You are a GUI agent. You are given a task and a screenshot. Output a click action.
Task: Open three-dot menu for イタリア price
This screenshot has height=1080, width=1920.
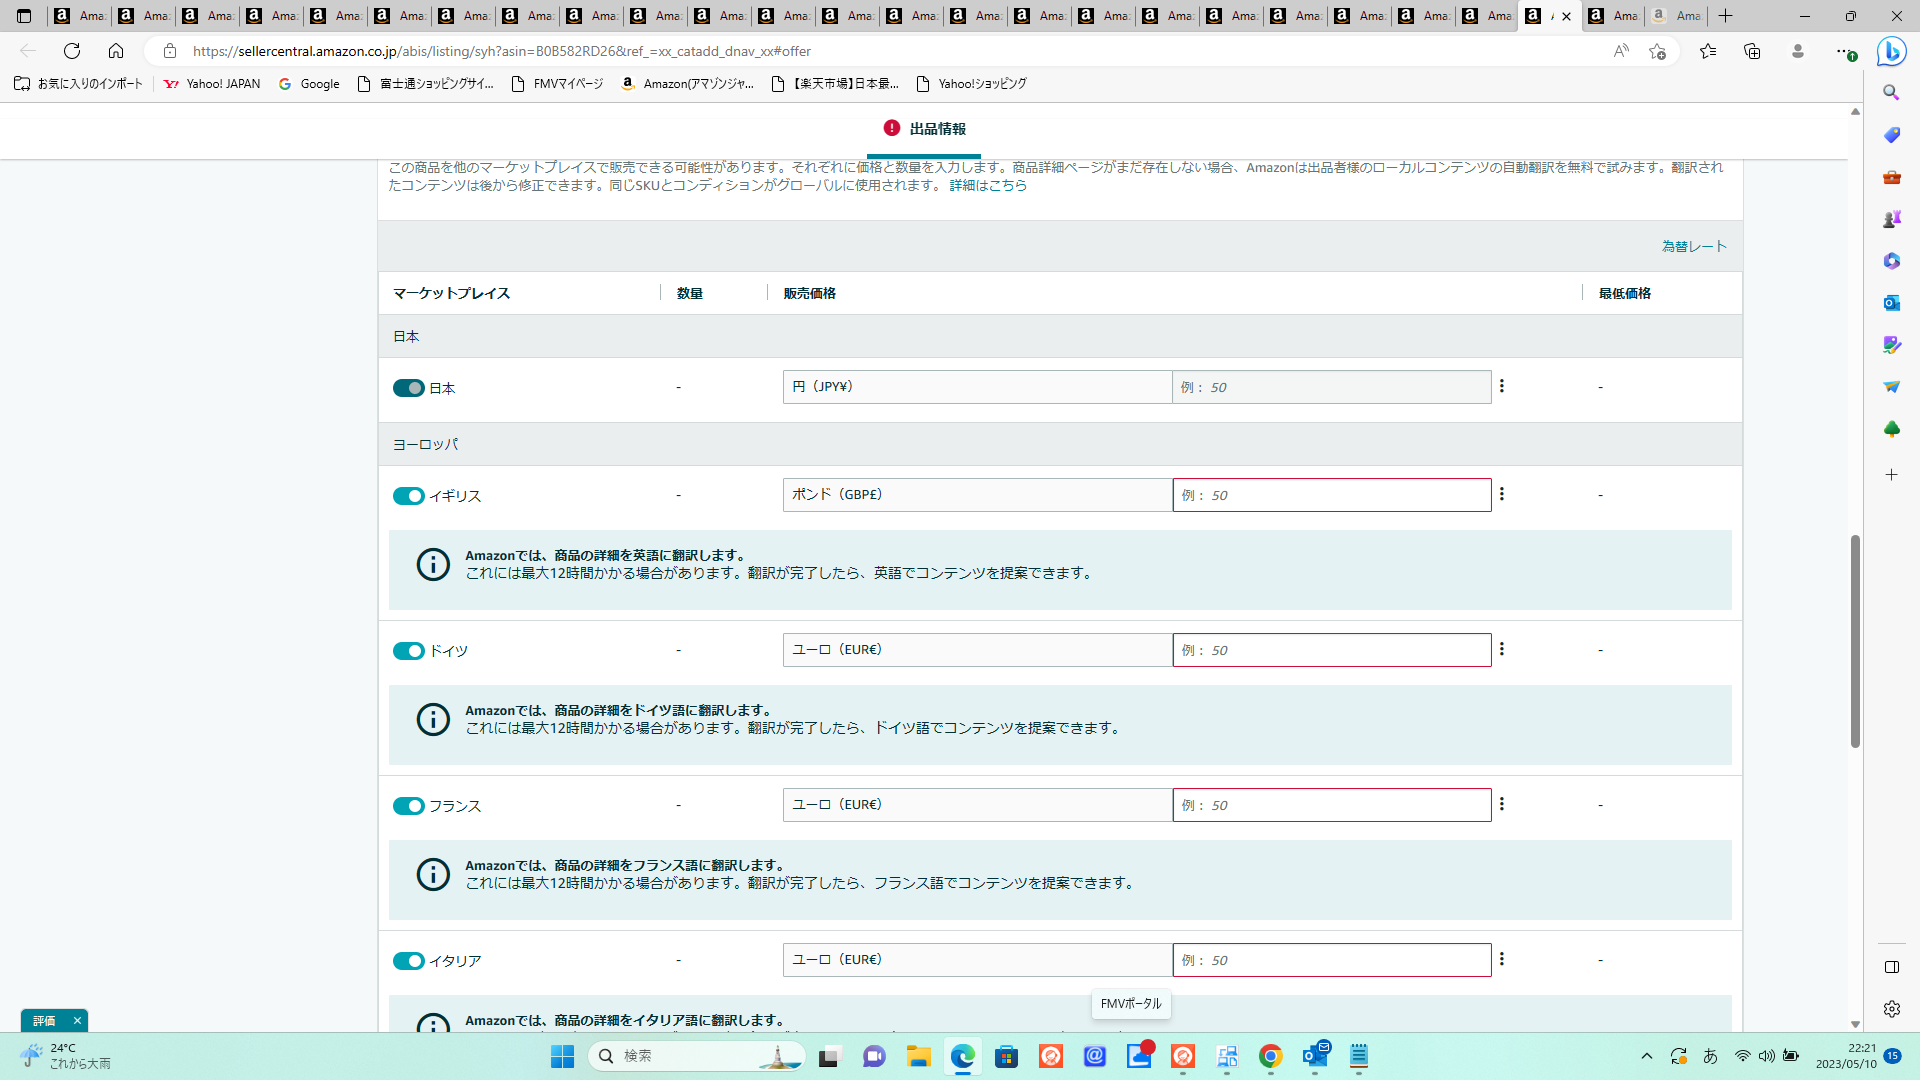[1501, 960]
